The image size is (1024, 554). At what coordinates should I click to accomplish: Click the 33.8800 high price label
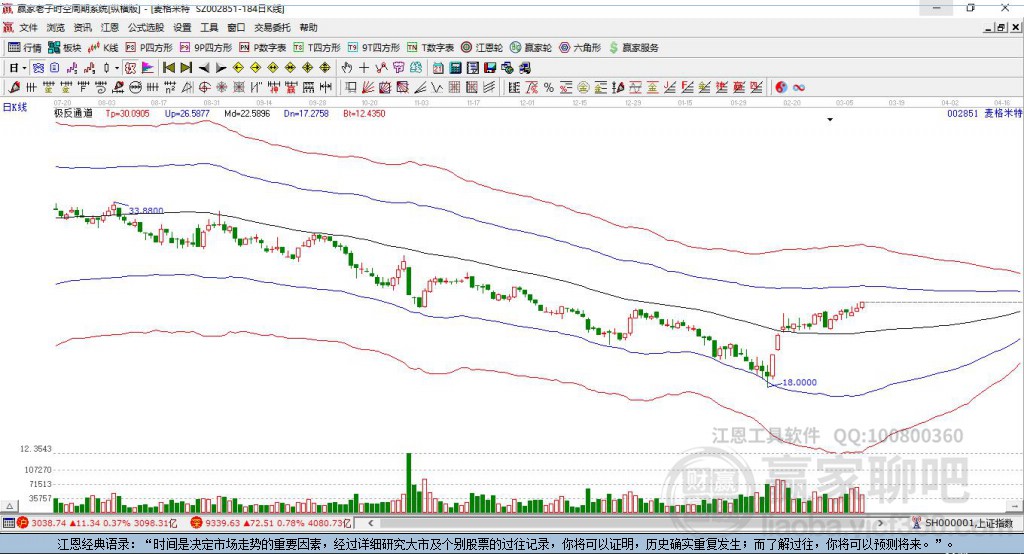[146, 210]
